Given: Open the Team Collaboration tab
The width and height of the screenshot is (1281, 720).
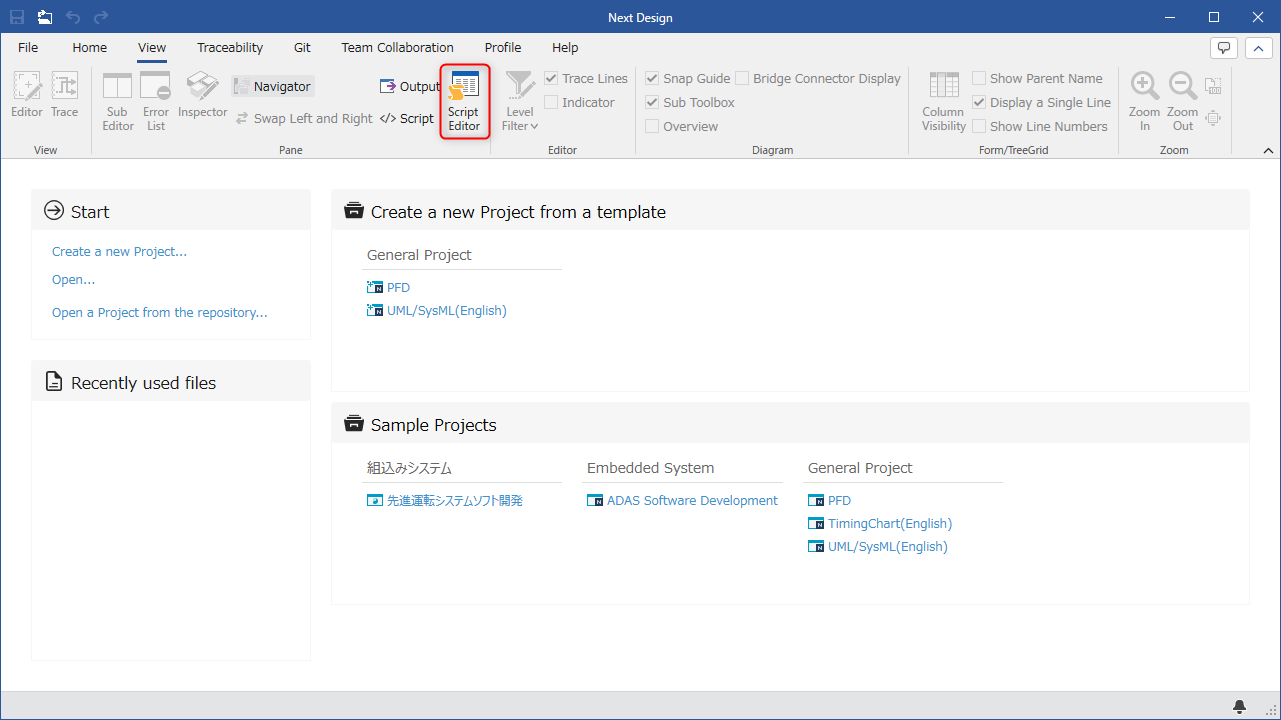Looking at the screenshot, I should pos(397,47).
